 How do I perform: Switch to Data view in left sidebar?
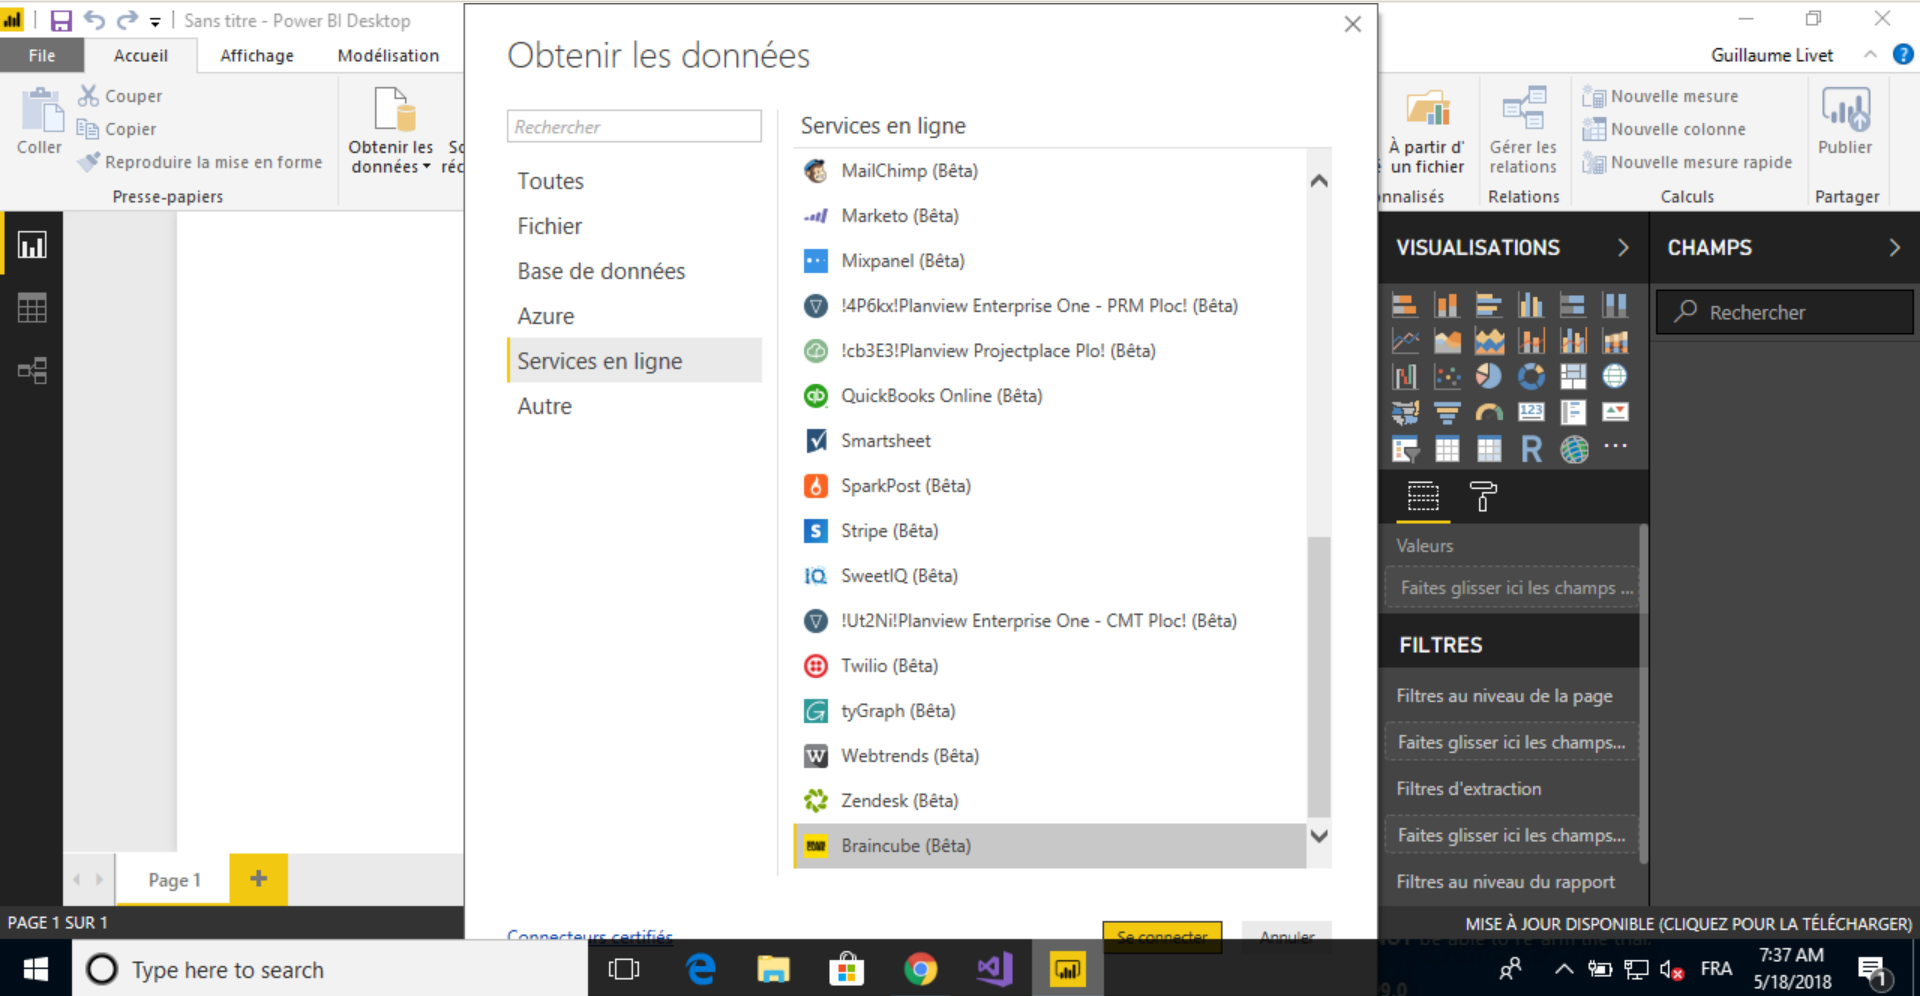point(32,308)
